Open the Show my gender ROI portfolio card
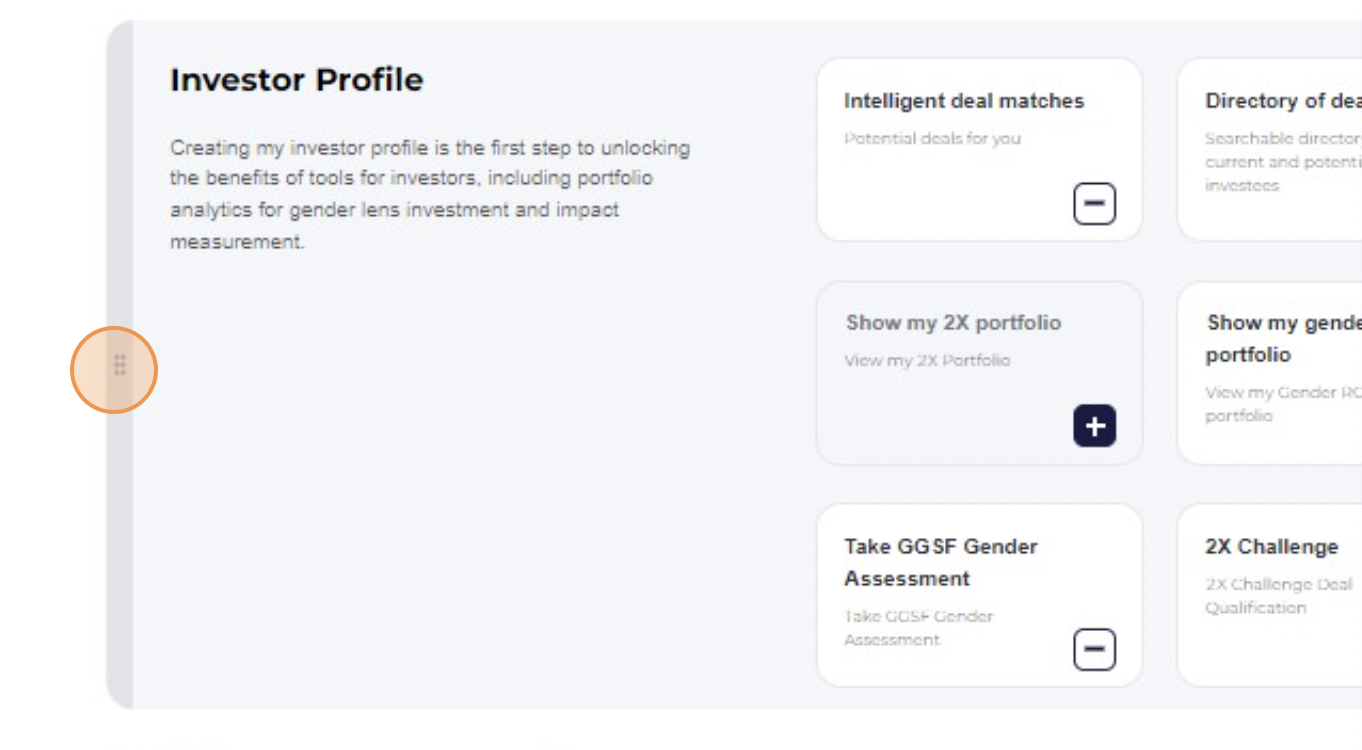1362x750 pixels. point(1270,373)
